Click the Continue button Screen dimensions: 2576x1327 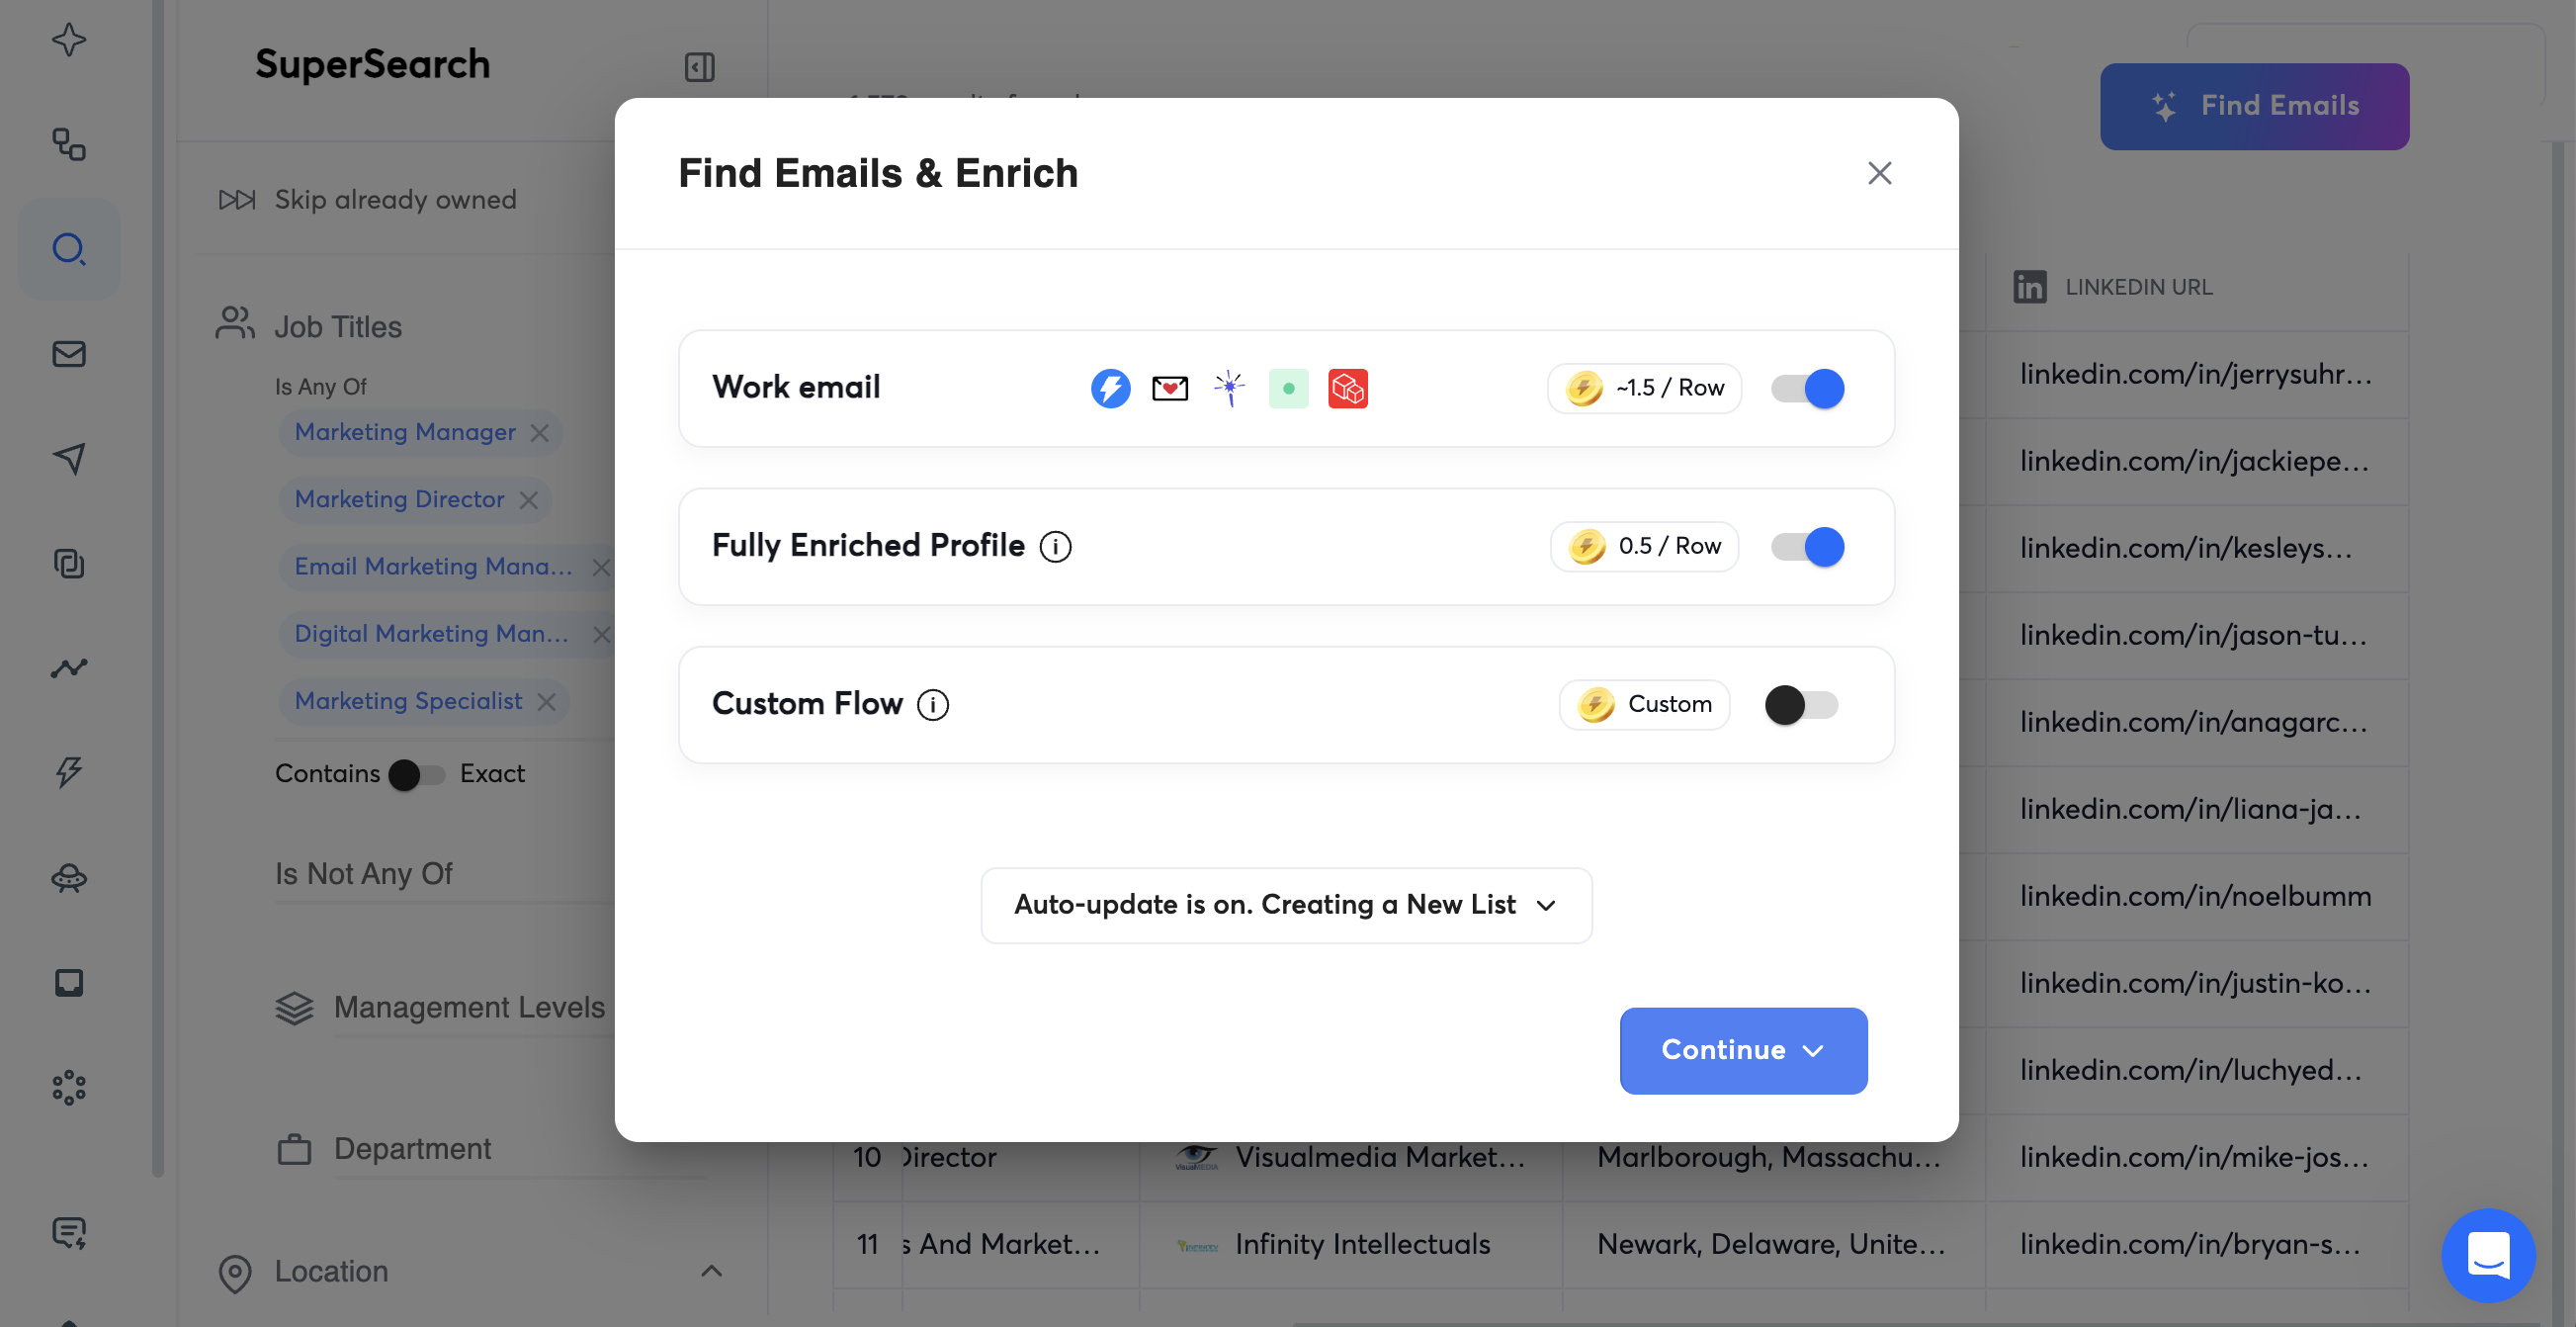1743,1050
